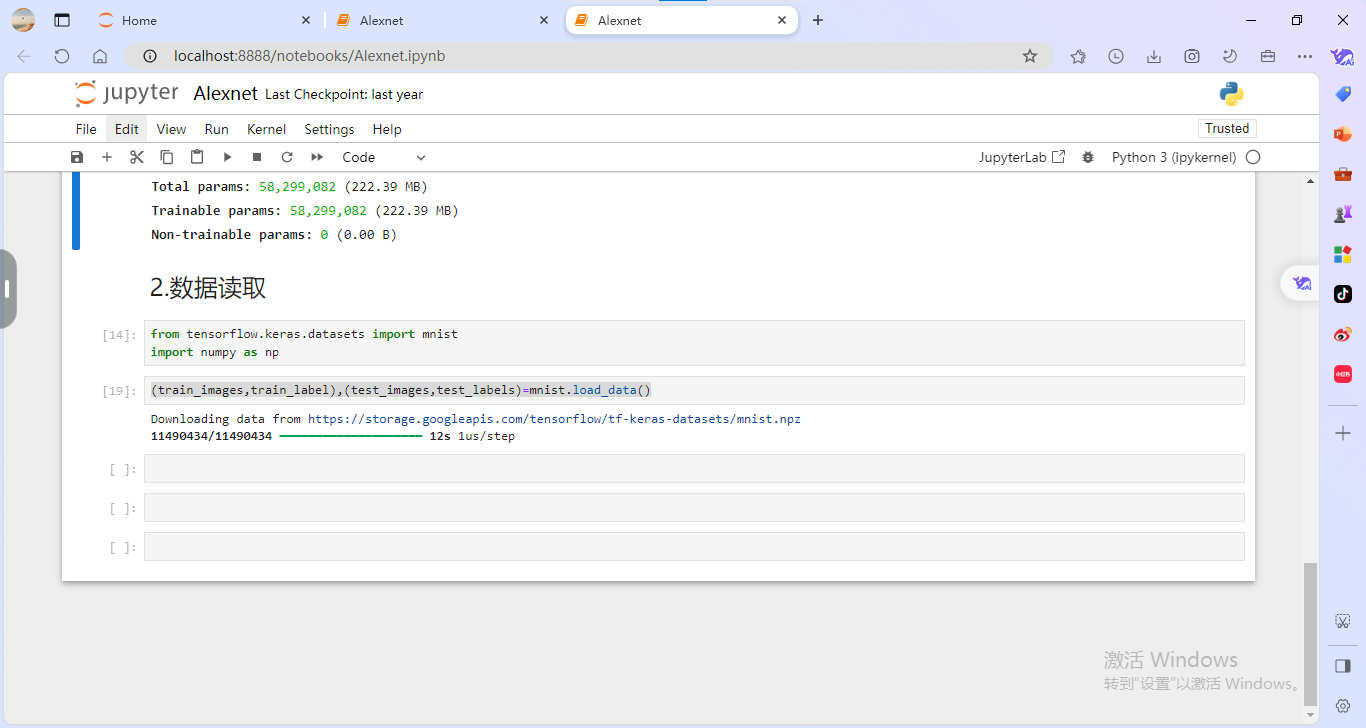Save the notebook using the save icon

[x=77, y=157]
